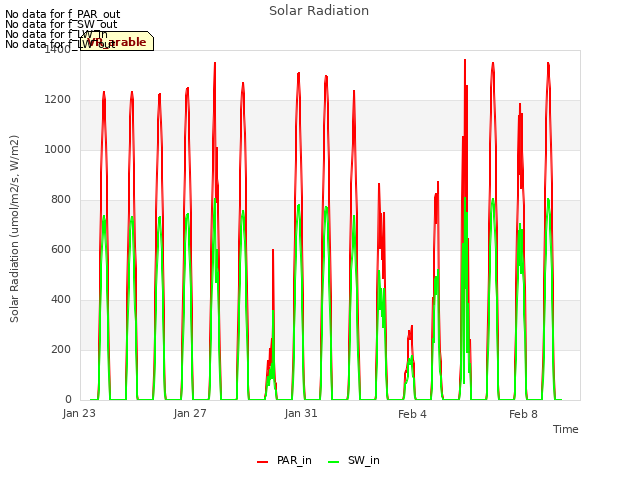Click the Feb 8 x-axis label

[523, 414]
